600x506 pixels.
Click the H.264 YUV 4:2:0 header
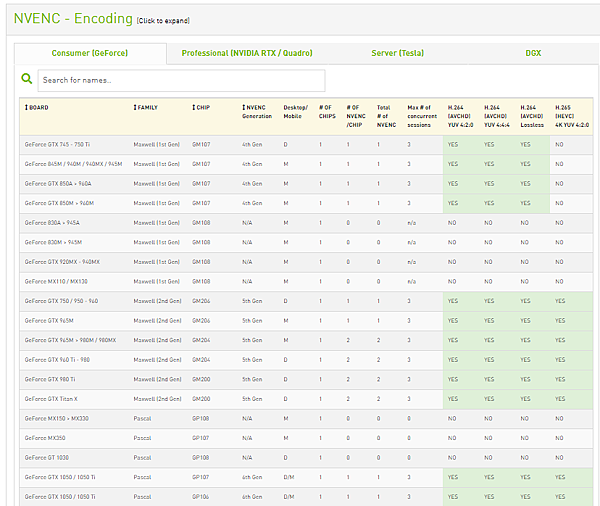tap(460, 116)
